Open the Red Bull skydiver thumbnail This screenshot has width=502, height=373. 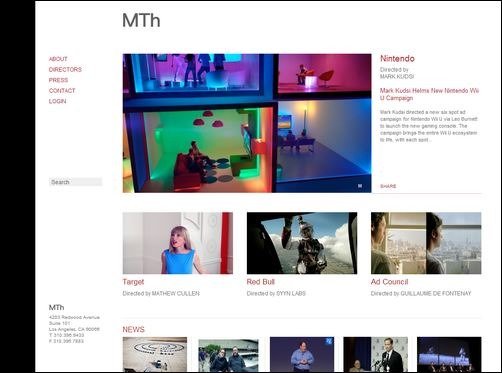click(302, 243)
